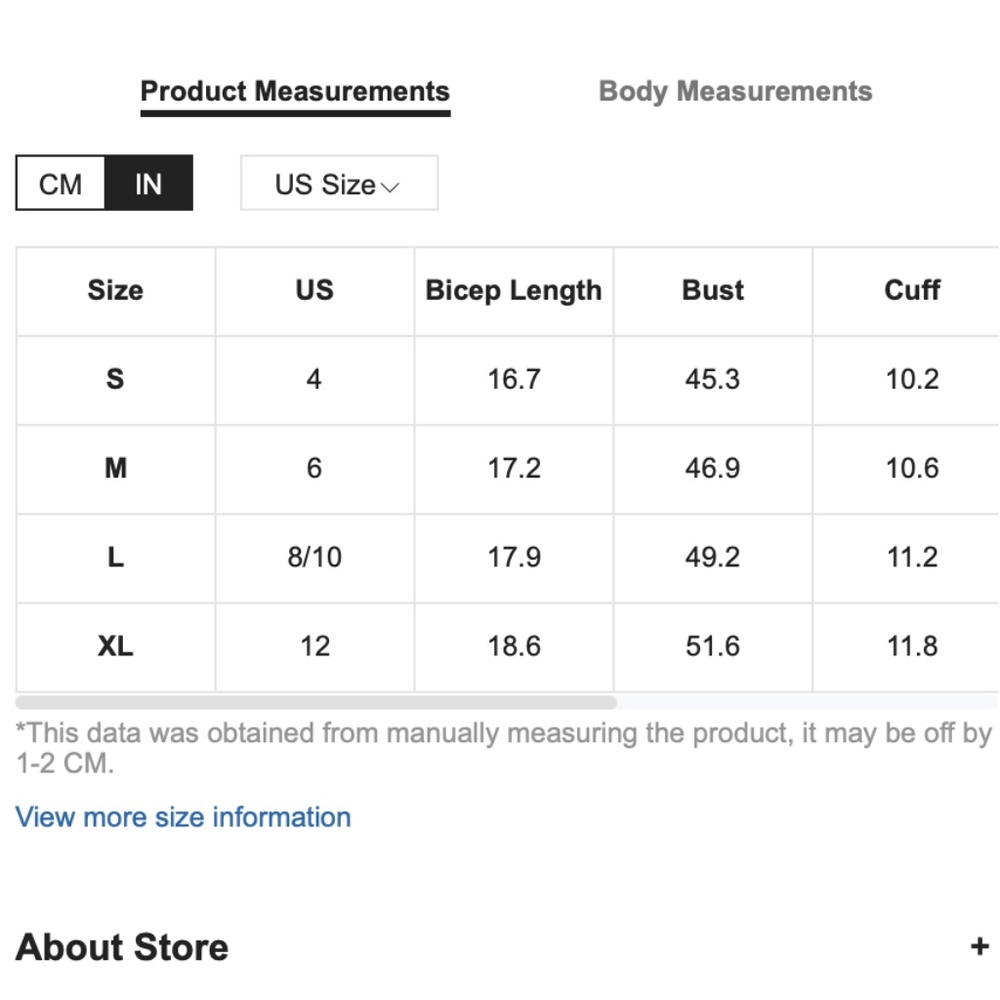This screenshot has width=1000, height=1000.
Task: Click the Bust column header
Action: (712, 291)
